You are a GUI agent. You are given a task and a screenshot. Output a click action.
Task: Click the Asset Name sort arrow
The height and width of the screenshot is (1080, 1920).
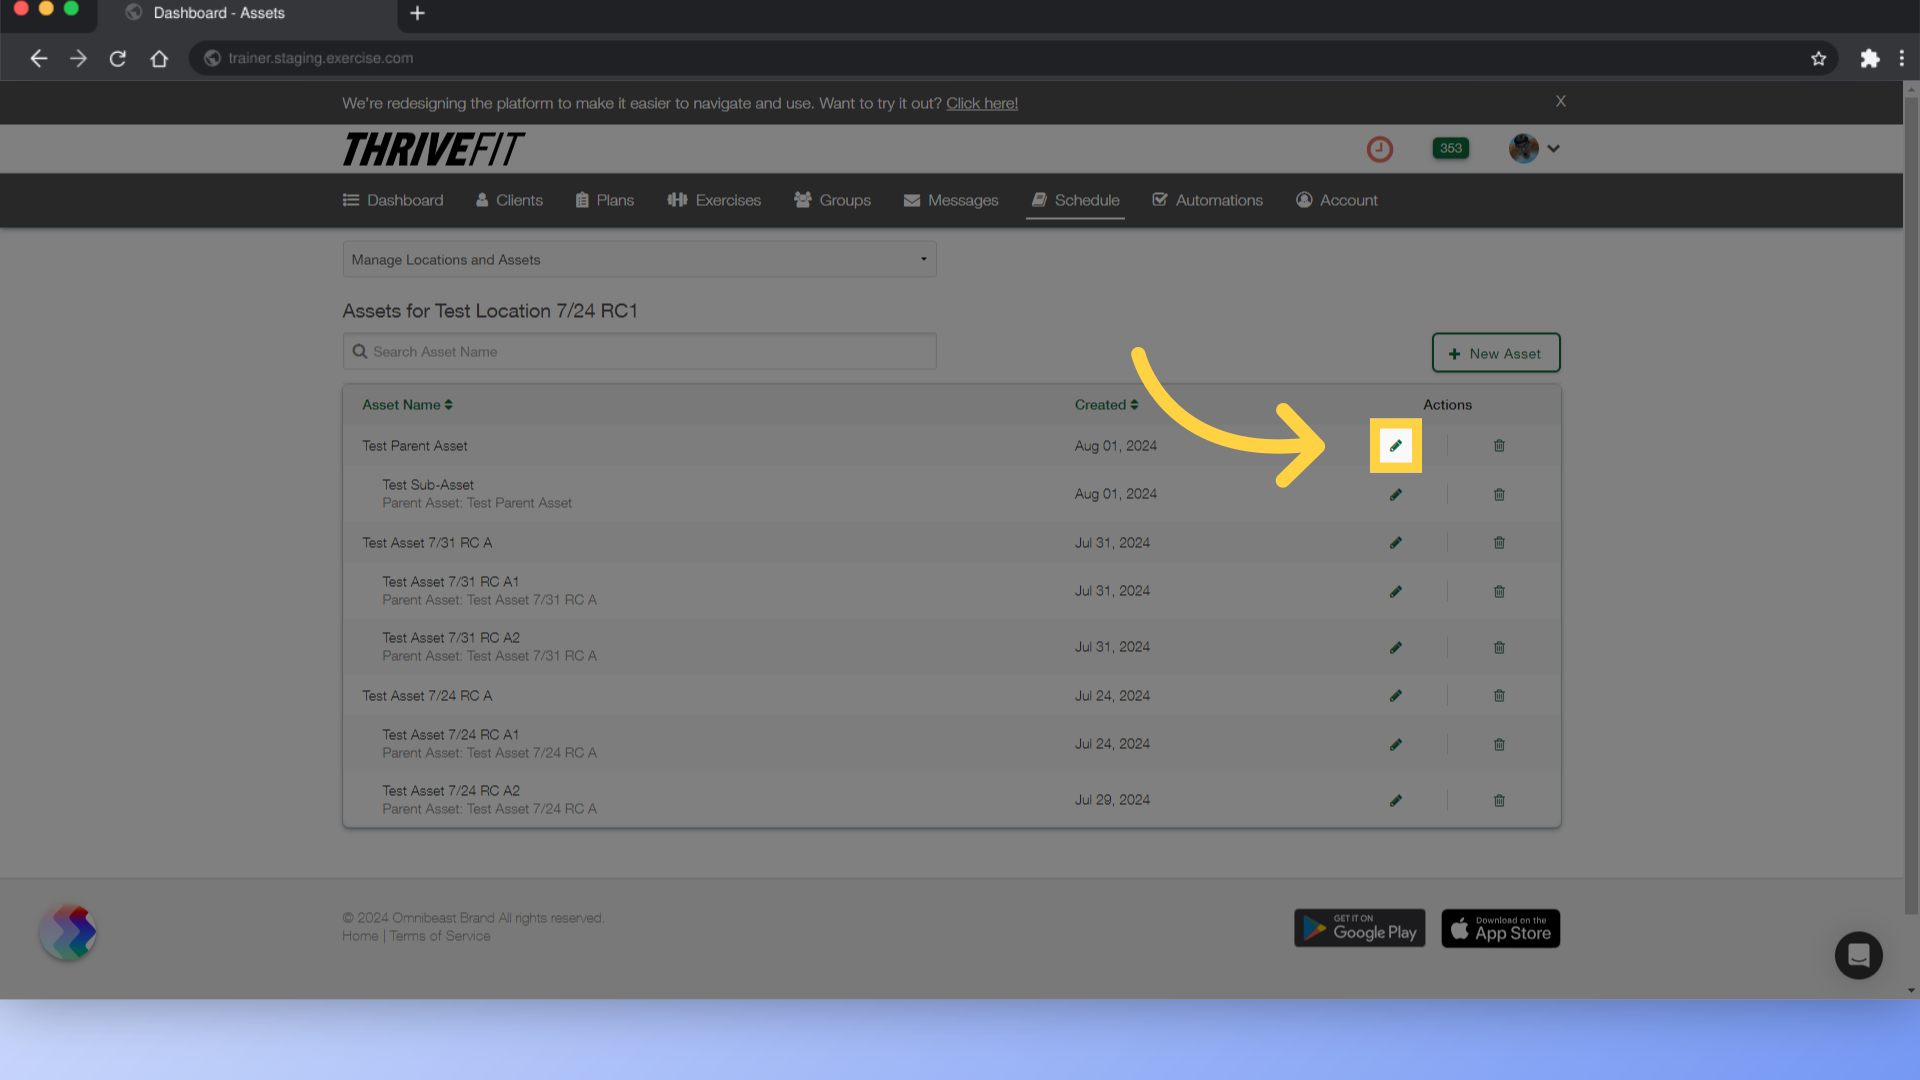pyautogui.click(x=448, y=405)
